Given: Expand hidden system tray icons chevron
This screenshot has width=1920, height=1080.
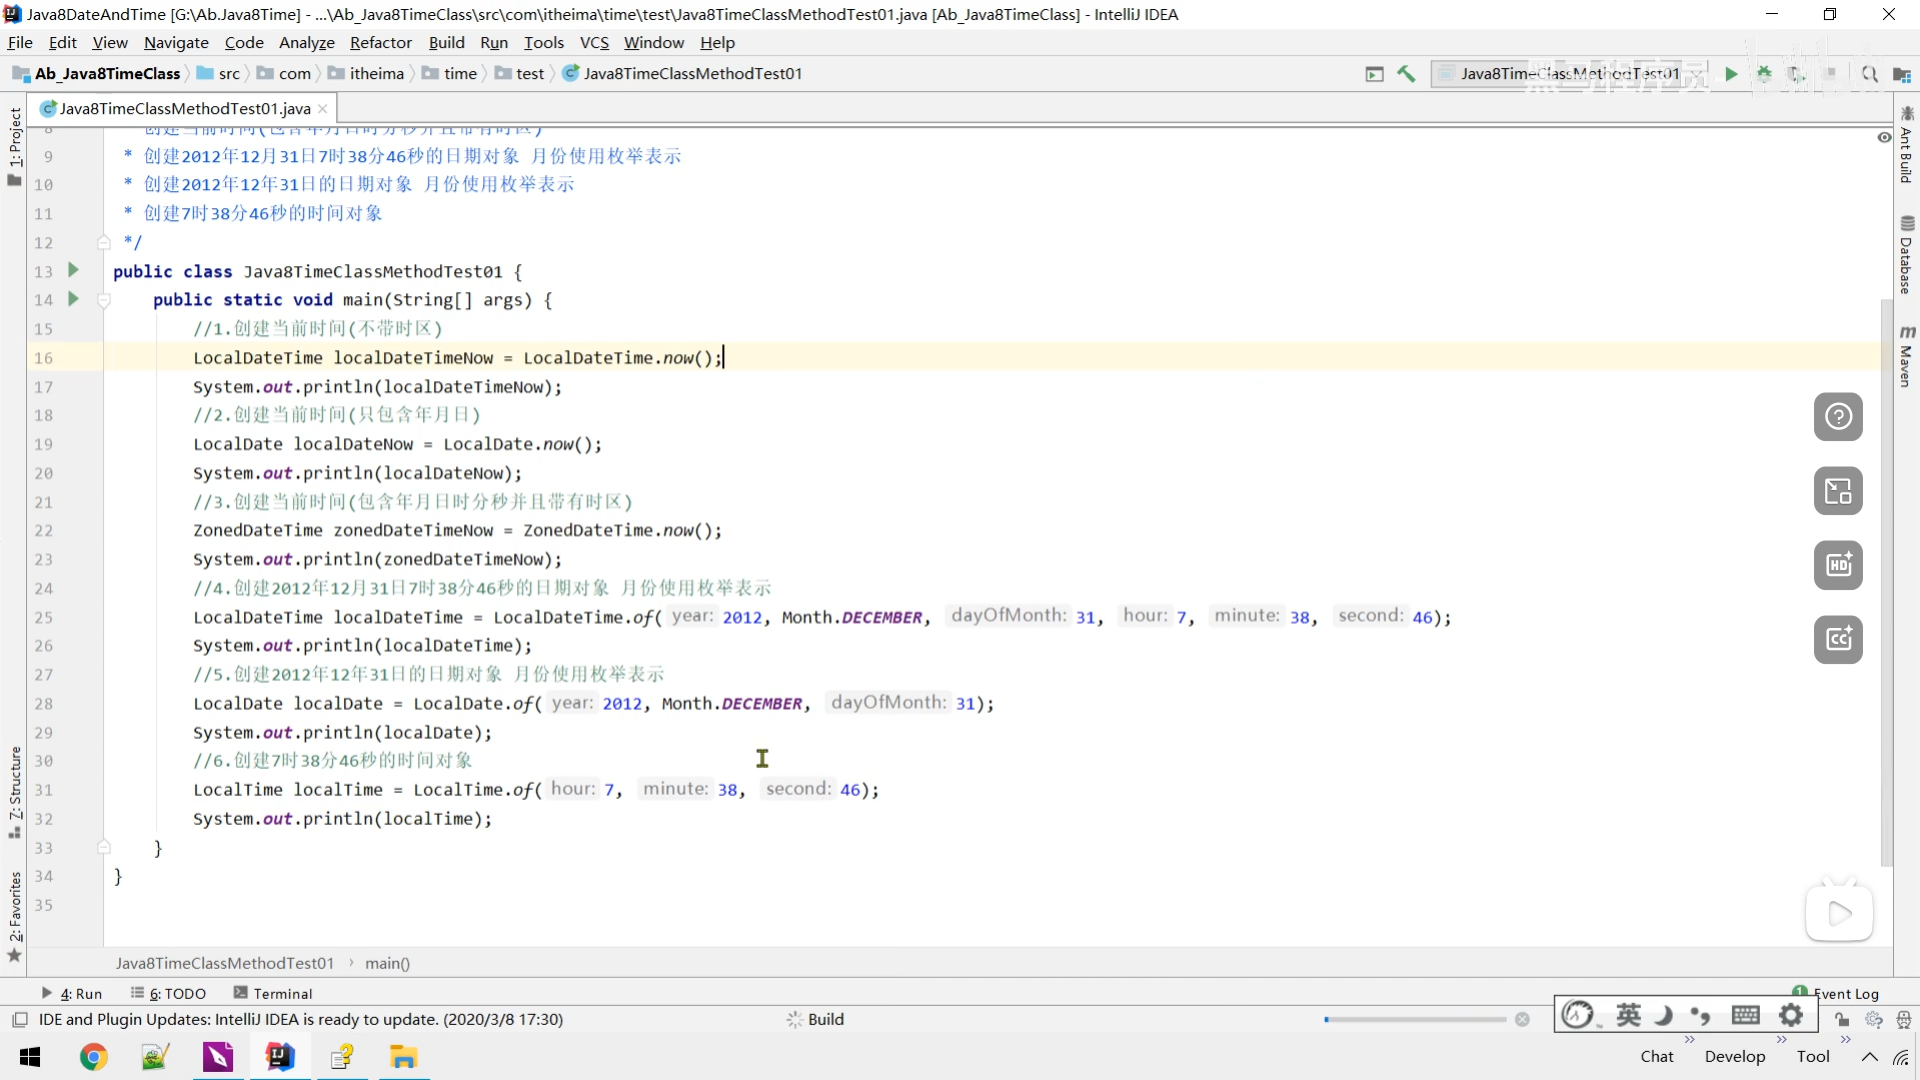Looking at the screenshot, I should pyautogui.click(x=1869, y=1057).
